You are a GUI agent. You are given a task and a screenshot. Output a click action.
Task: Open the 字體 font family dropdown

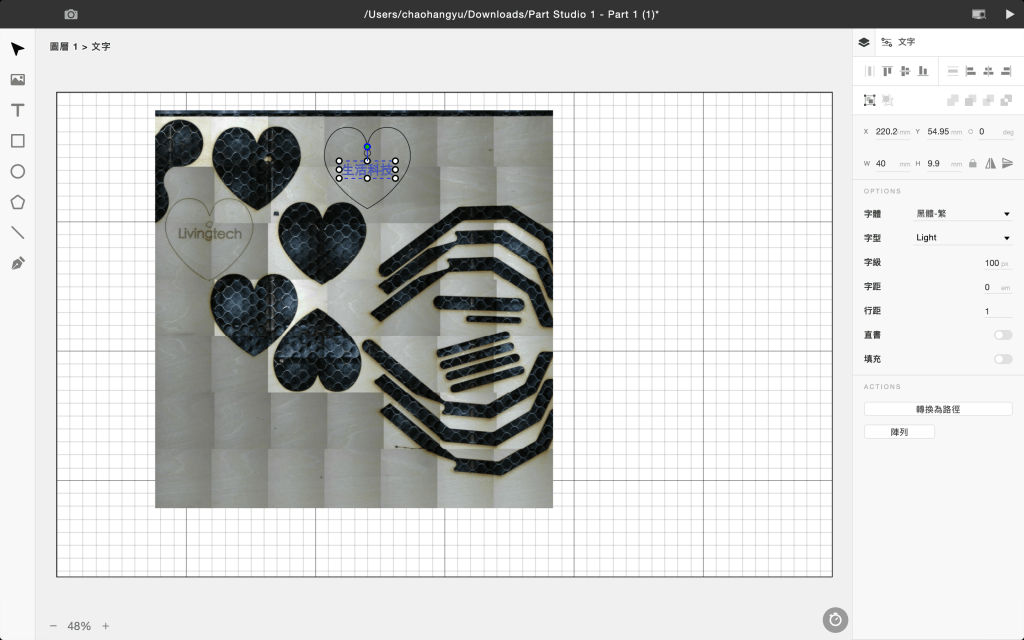(963, 214)
